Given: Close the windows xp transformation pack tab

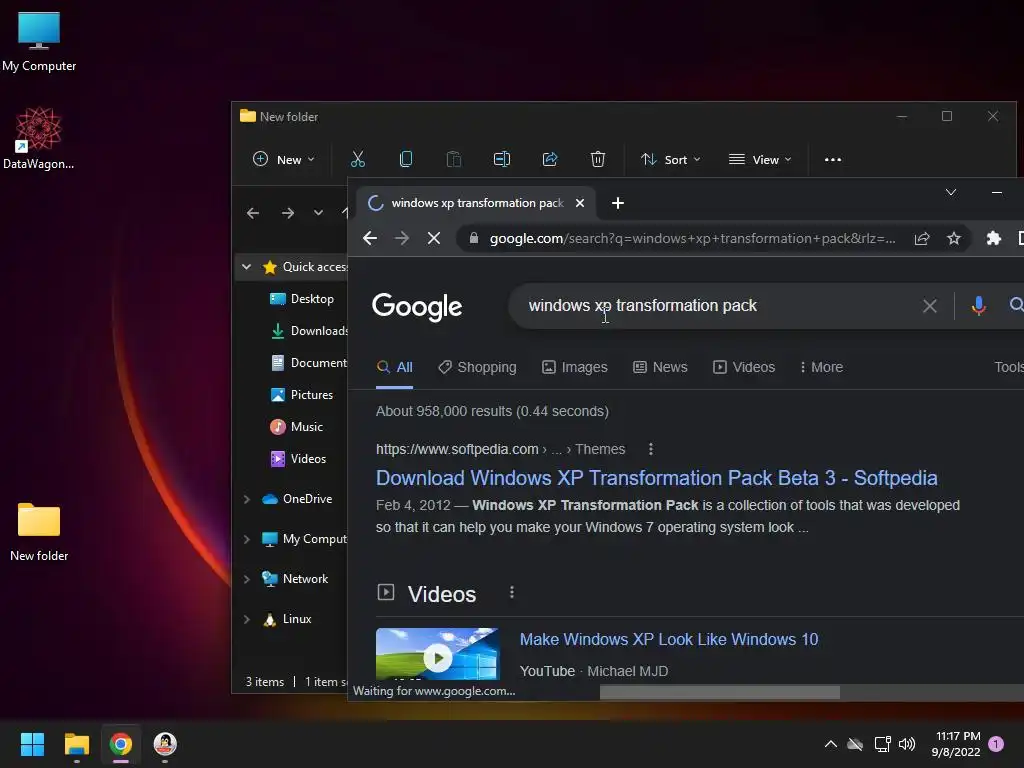Looking at the screenshot, I should [579, 203].
